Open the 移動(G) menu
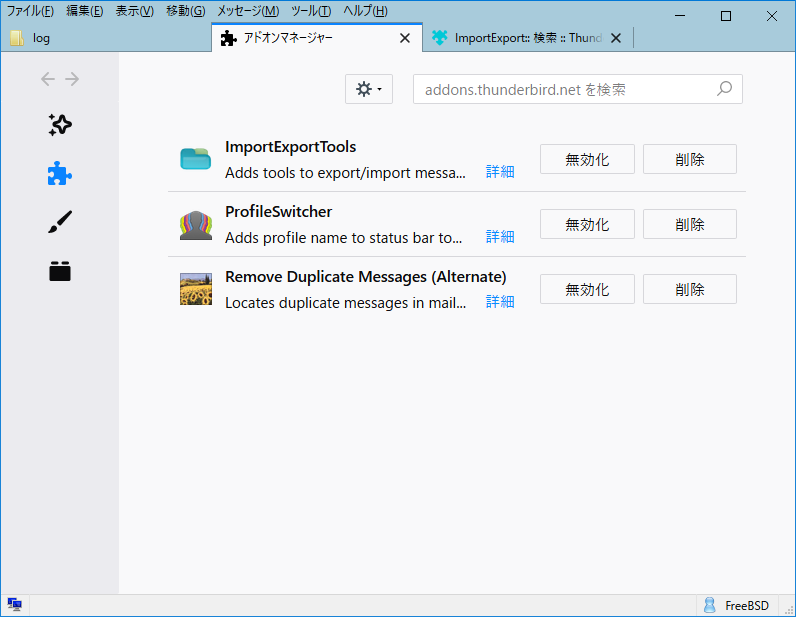The height and width of the screenshot is (617, 796). click(186, 11)
